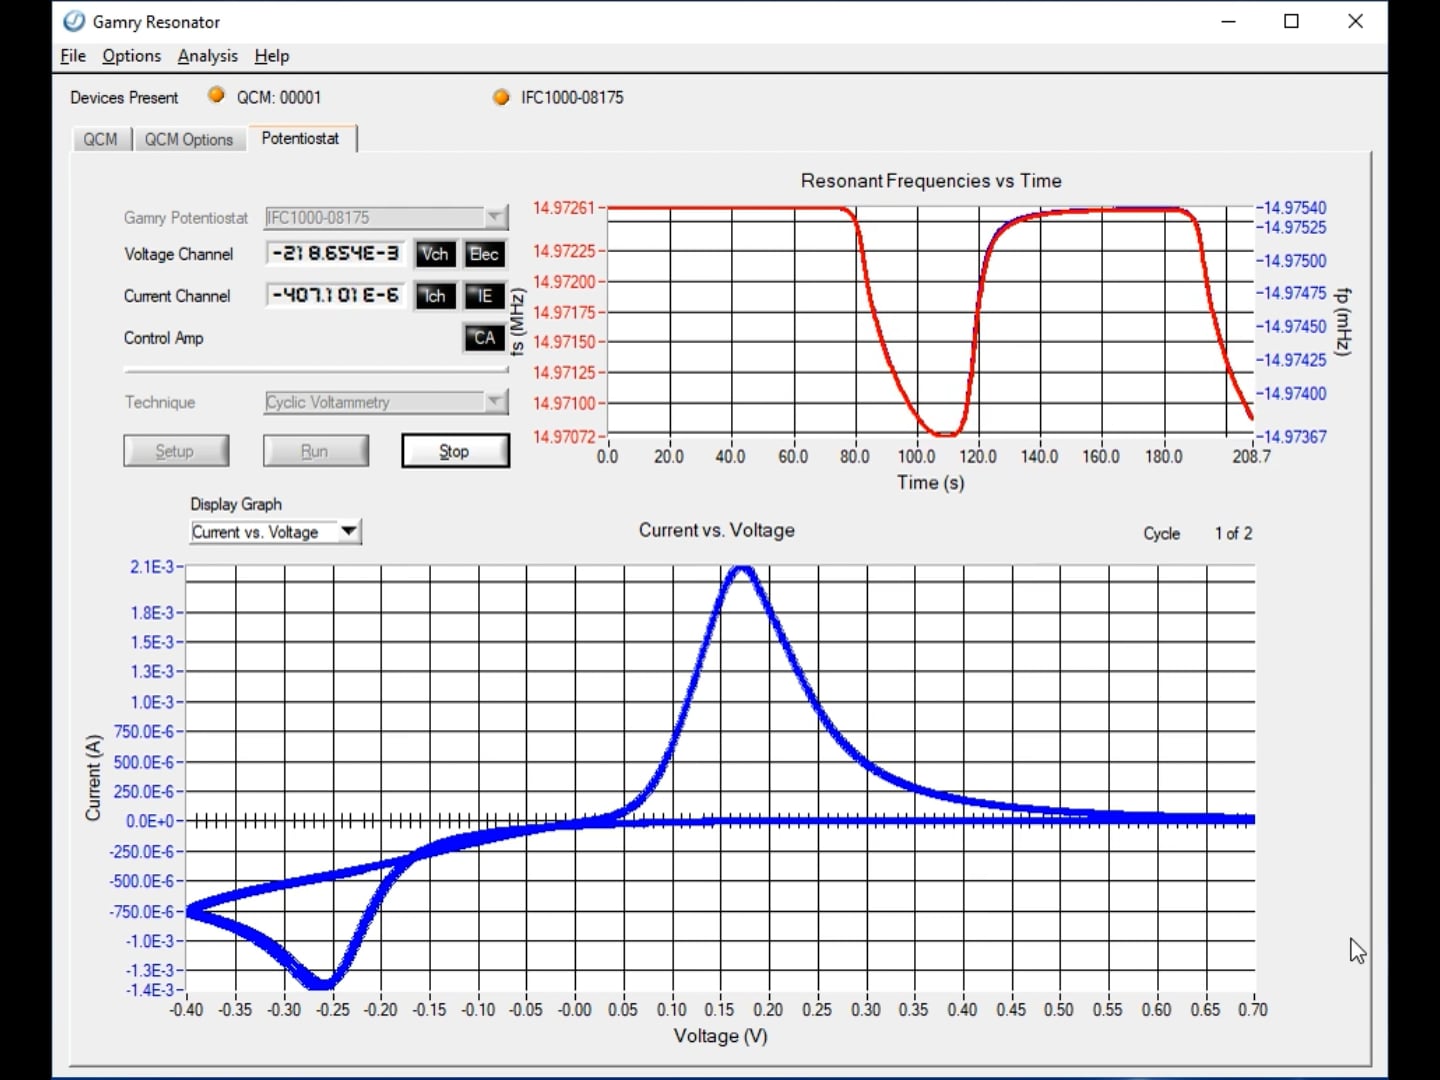Open the Display Graph dropdown
This screenshot has width=1440, height=1080.
click(x=349, y=531)
